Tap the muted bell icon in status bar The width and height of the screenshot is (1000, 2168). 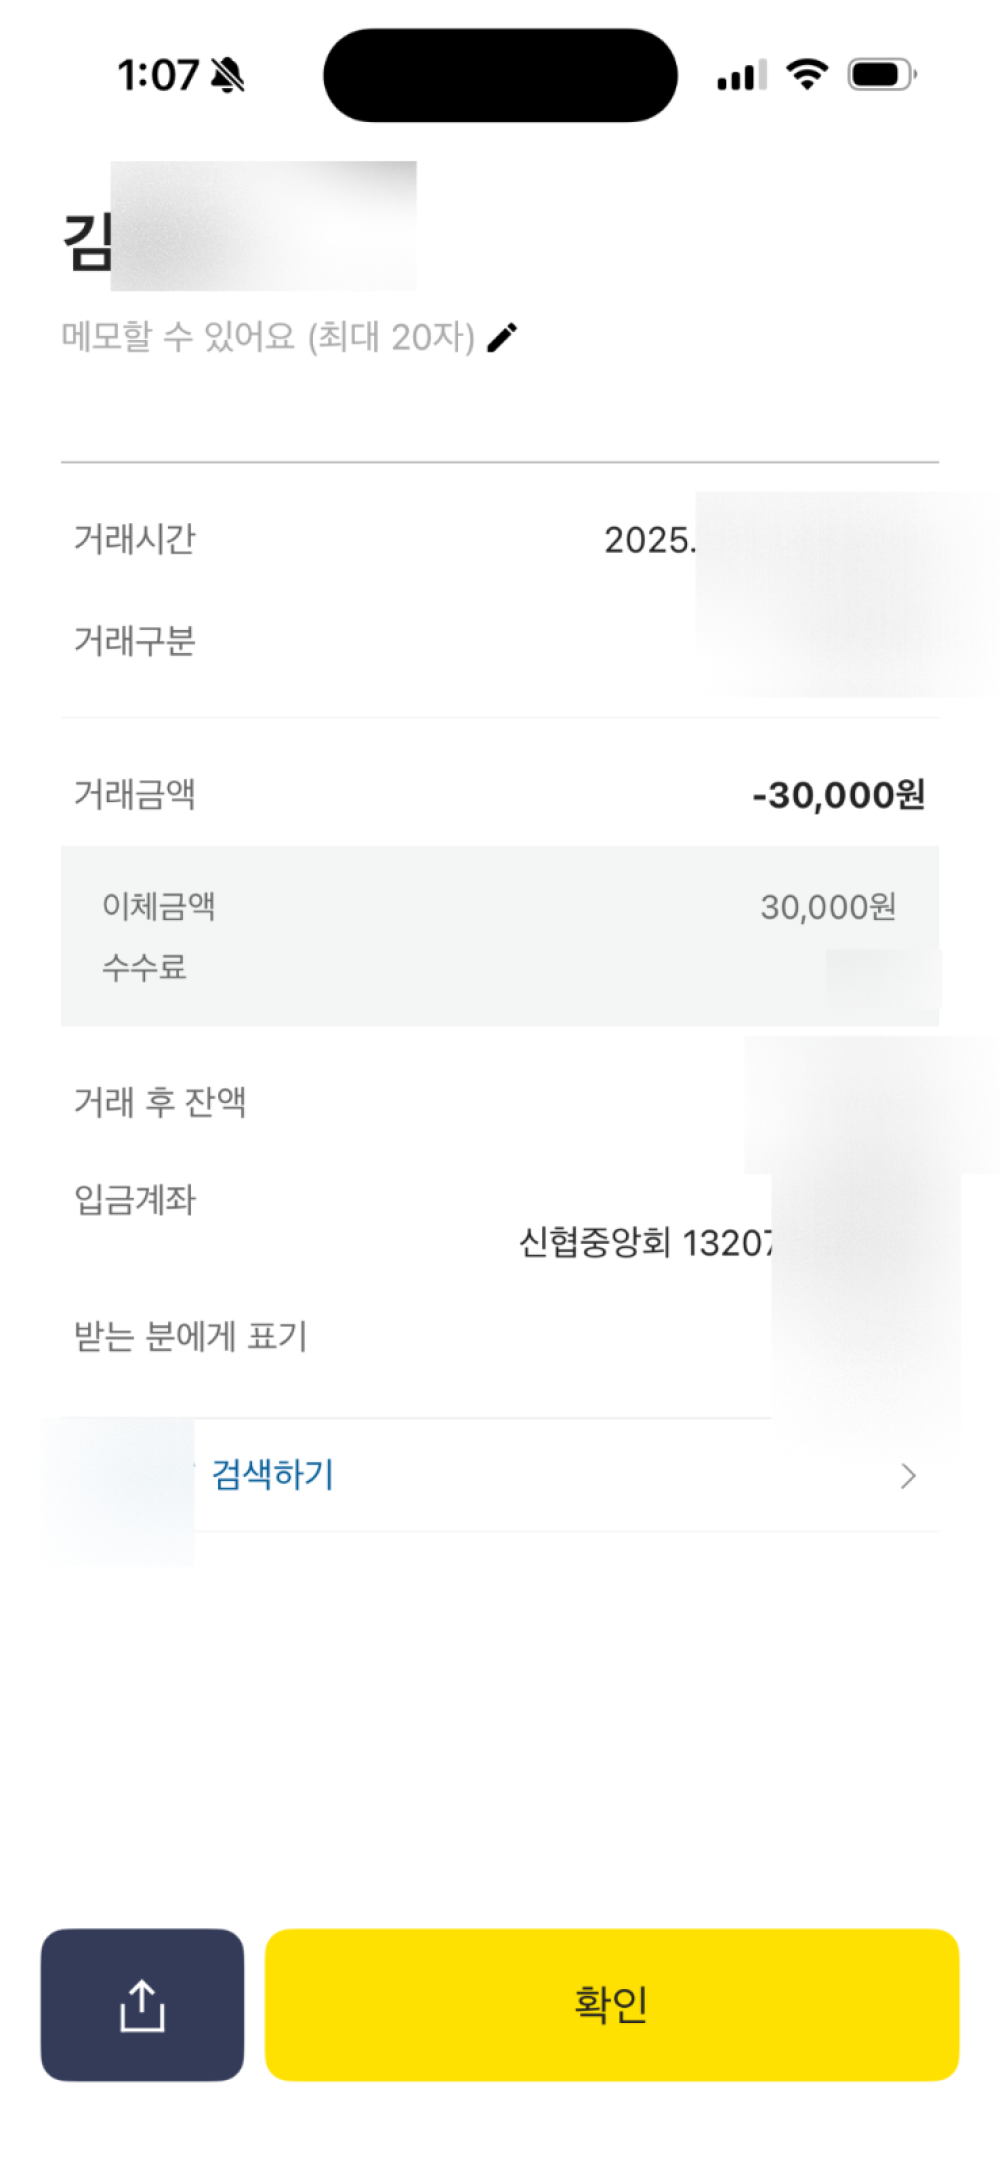click(228, 75)
